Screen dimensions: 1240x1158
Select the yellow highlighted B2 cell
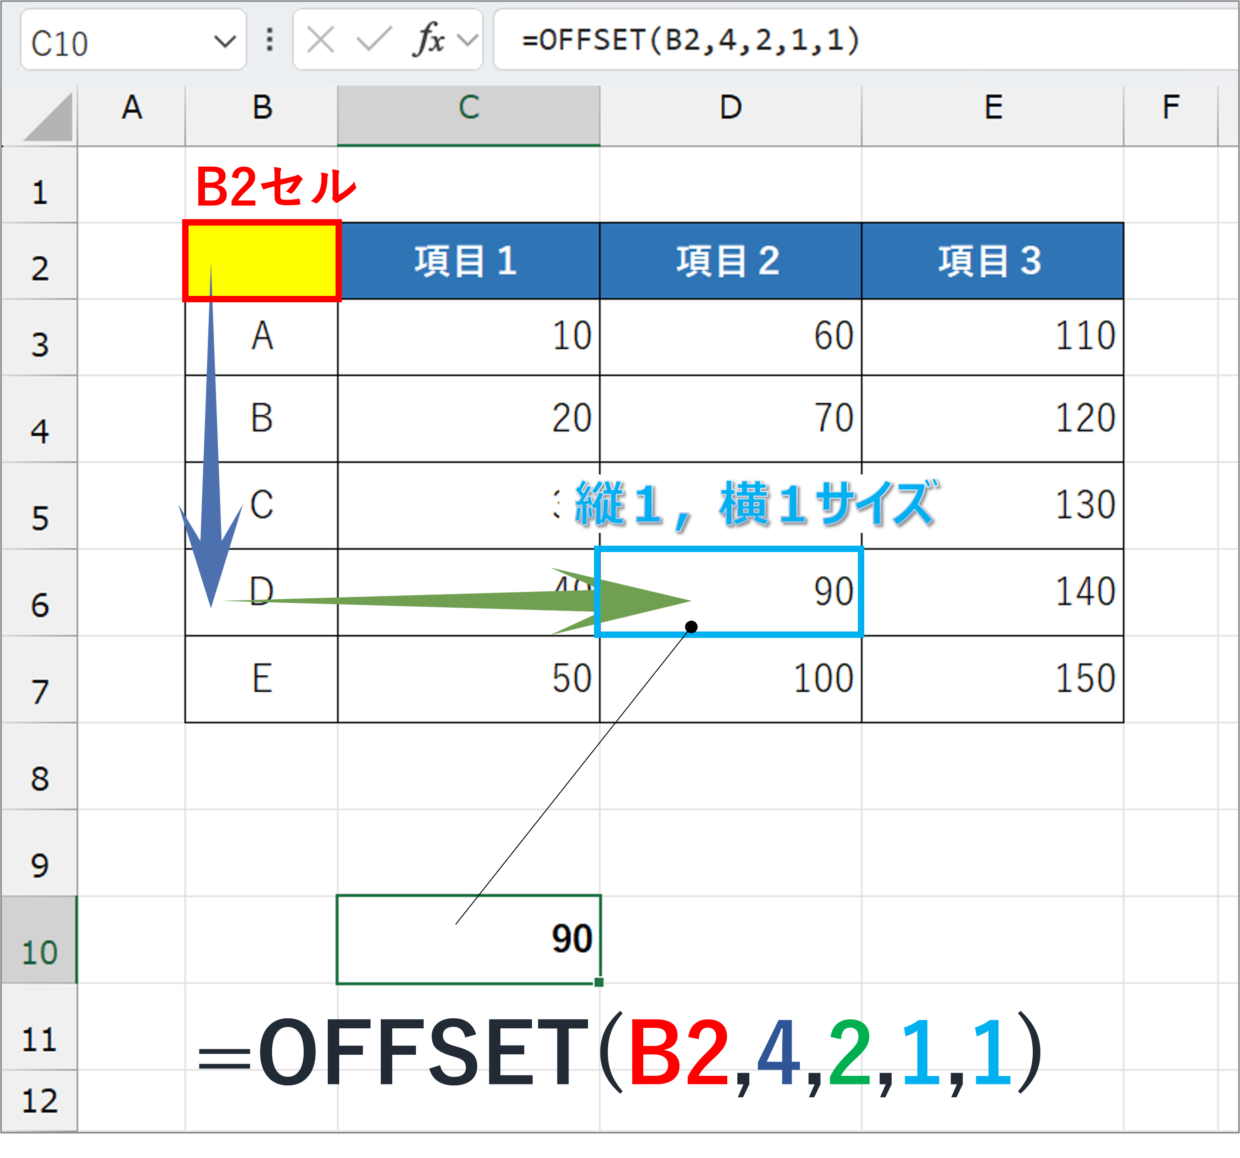tap(261, 260)
